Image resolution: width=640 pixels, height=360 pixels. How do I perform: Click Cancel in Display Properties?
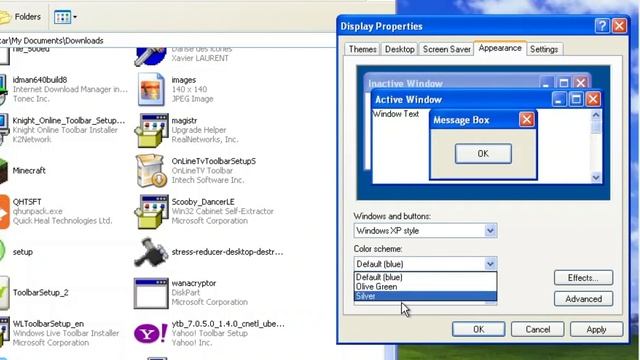click(x=538, y=329)
